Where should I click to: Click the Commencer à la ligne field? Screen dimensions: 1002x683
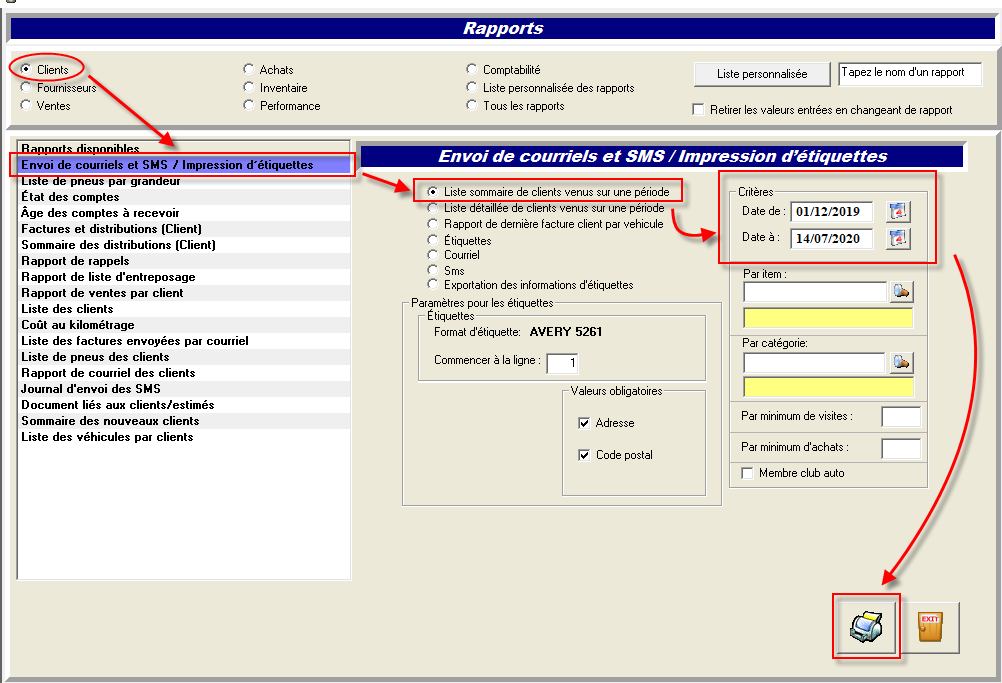(x=562, y=363)
